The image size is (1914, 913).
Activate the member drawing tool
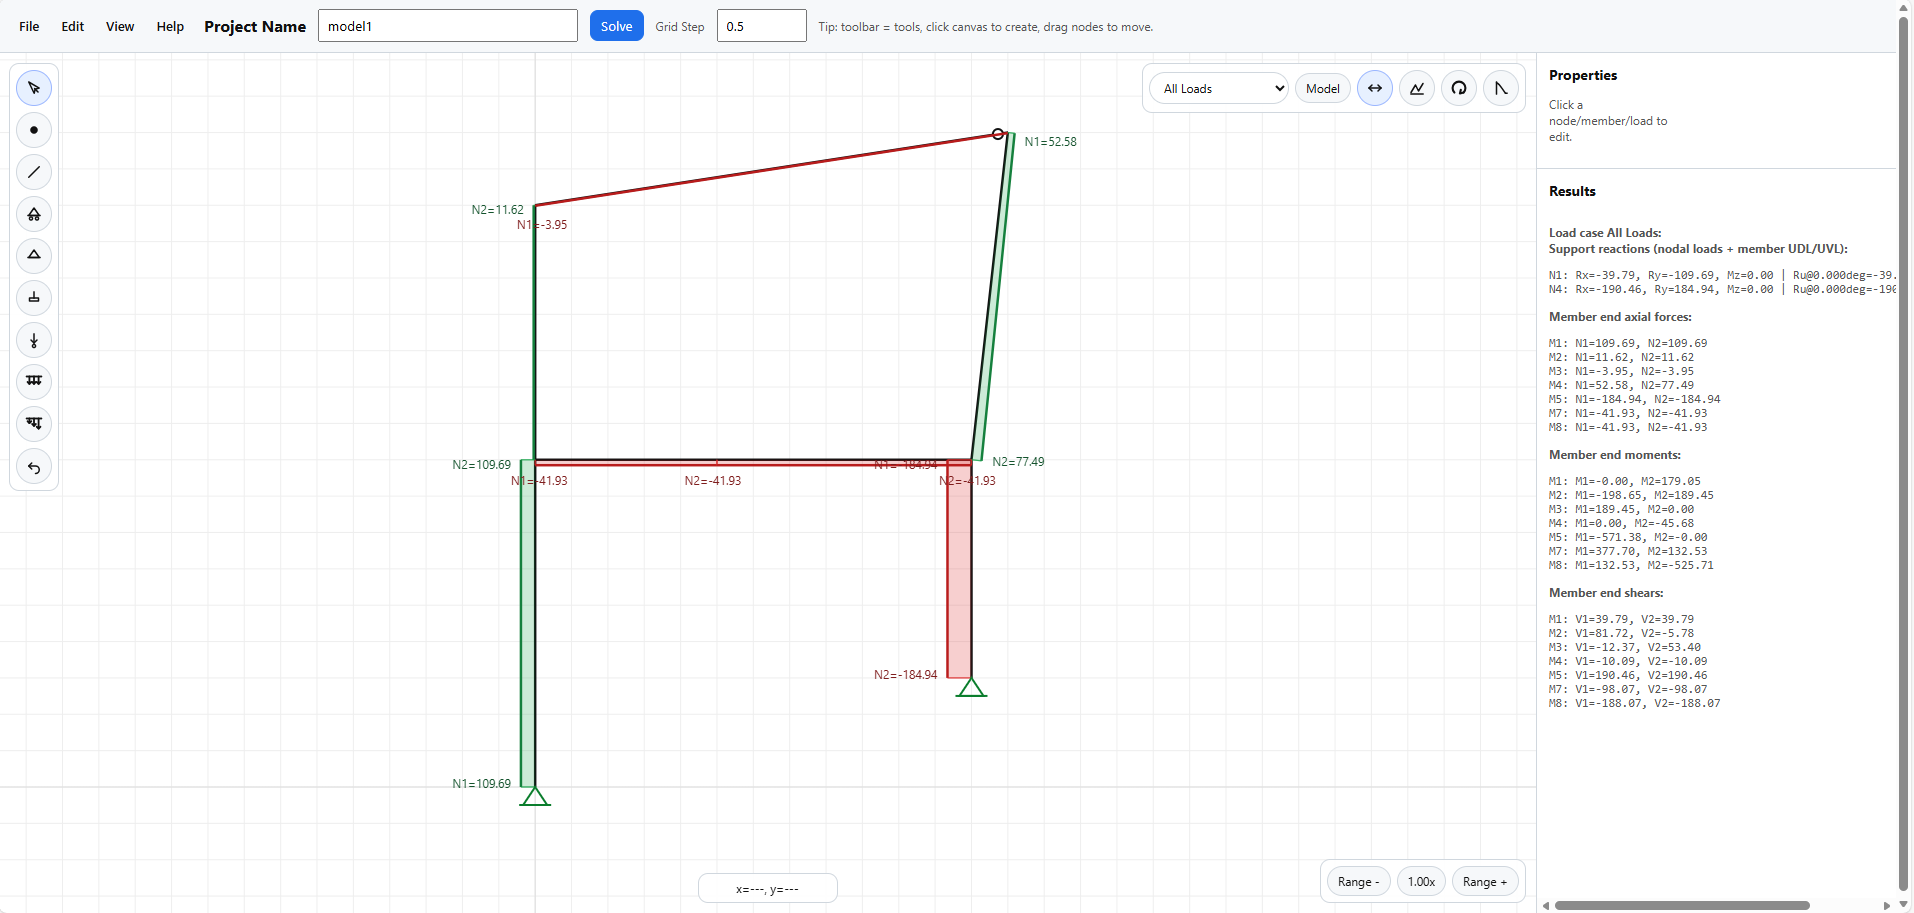(x=34, y=172)
